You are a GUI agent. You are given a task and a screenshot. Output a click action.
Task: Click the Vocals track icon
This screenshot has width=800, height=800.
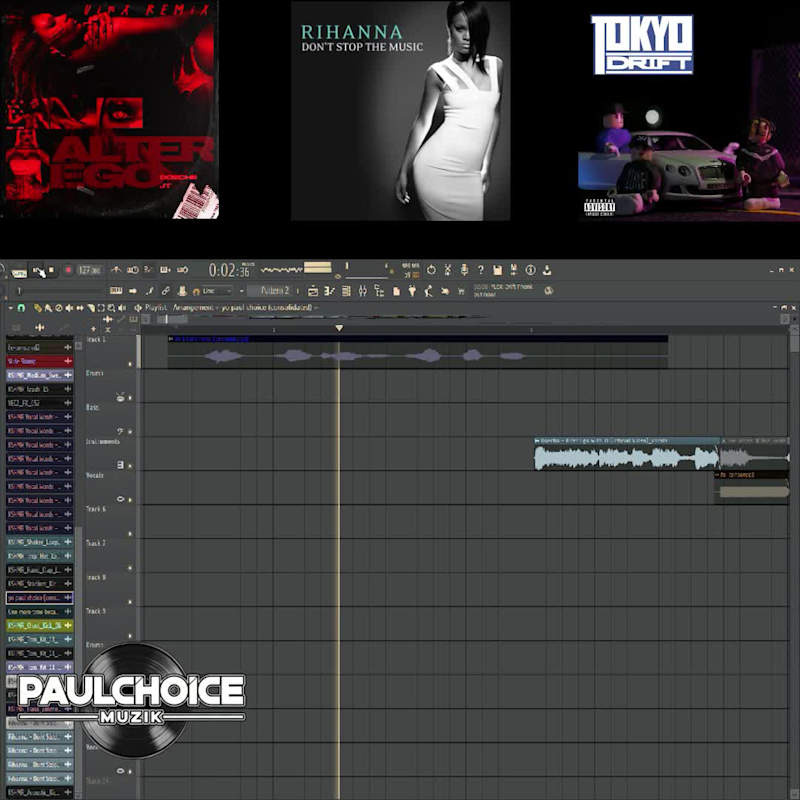point(120,499)
